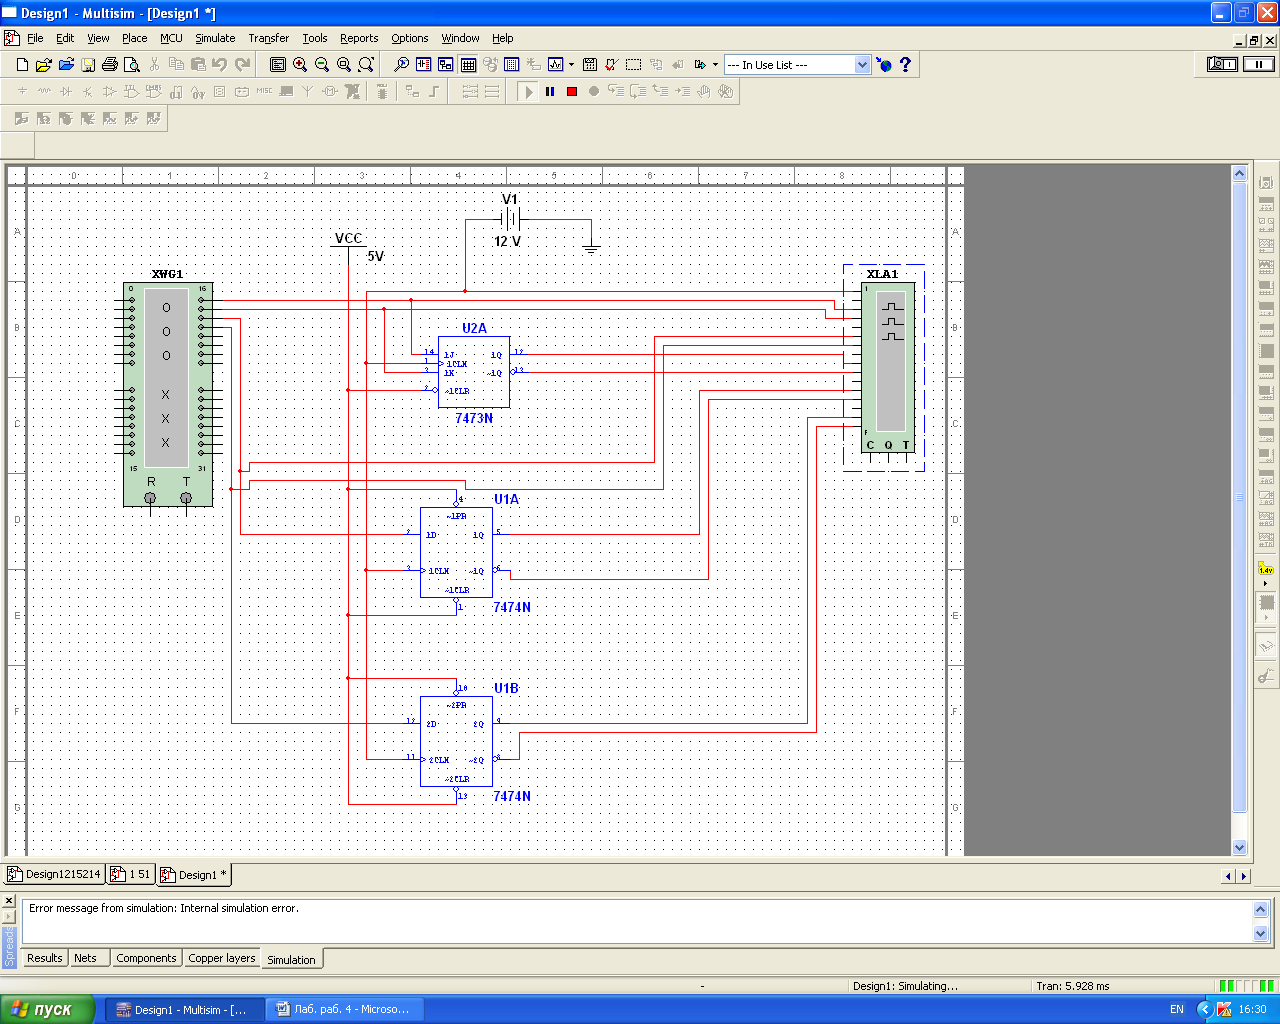Open the Reports menu

(x=359, y=38)
